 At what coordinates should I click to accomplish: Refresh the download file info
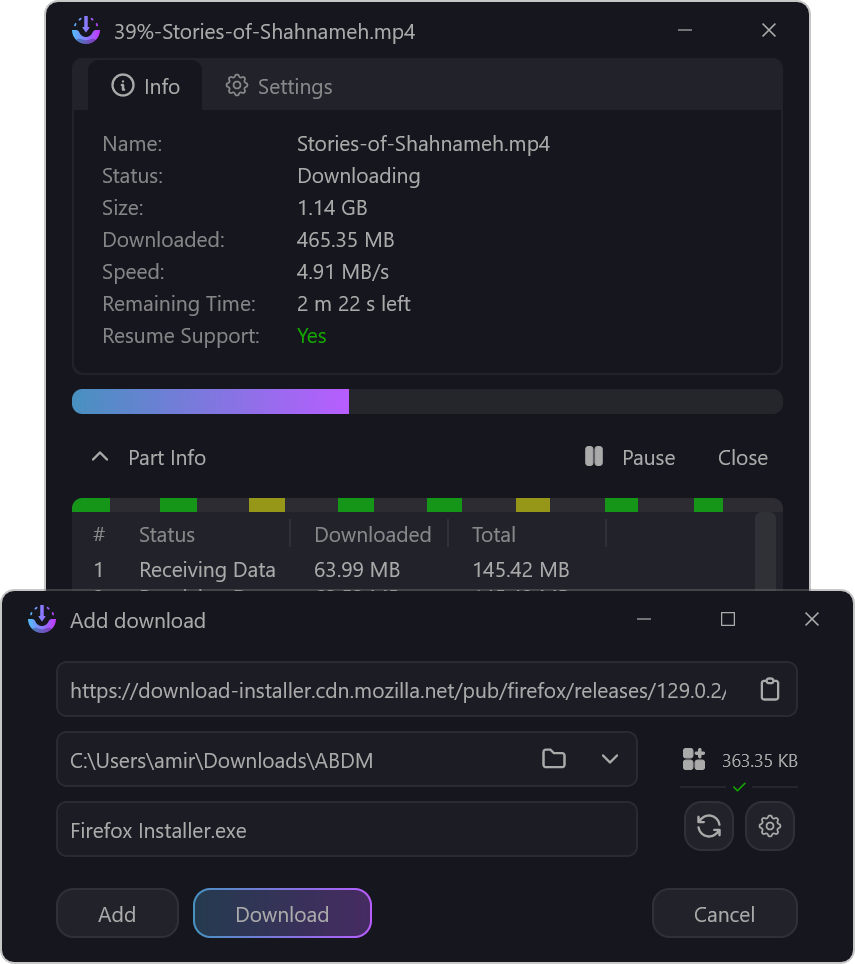(x=709, y=826)
